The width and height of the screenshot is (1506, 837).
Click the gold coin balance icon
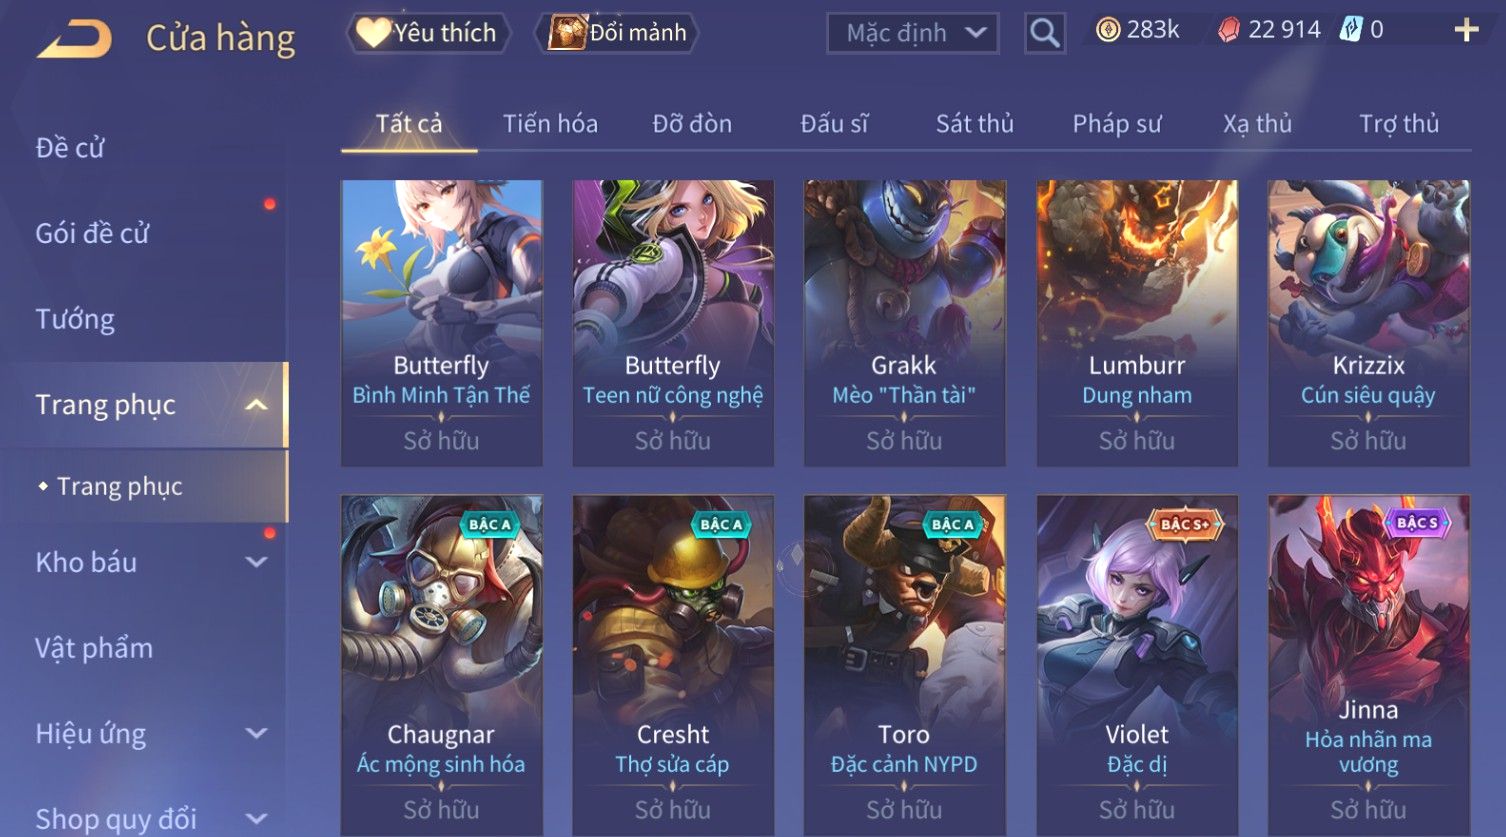[x=1108, y=30]
